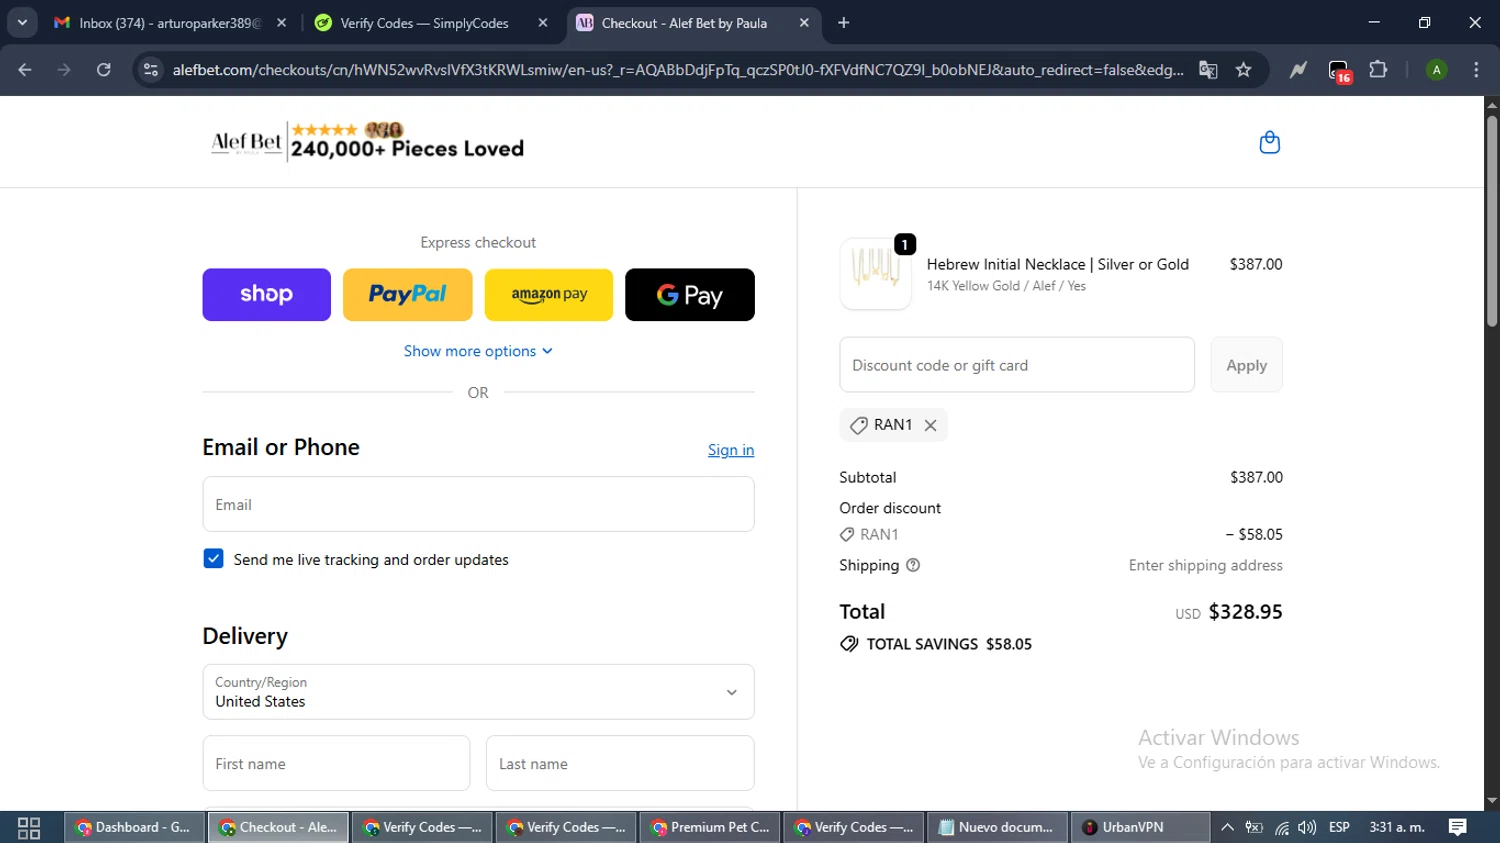Click the Enter shipping address text
This screenshot has height=843, width=1500.
pos(1205,565)
